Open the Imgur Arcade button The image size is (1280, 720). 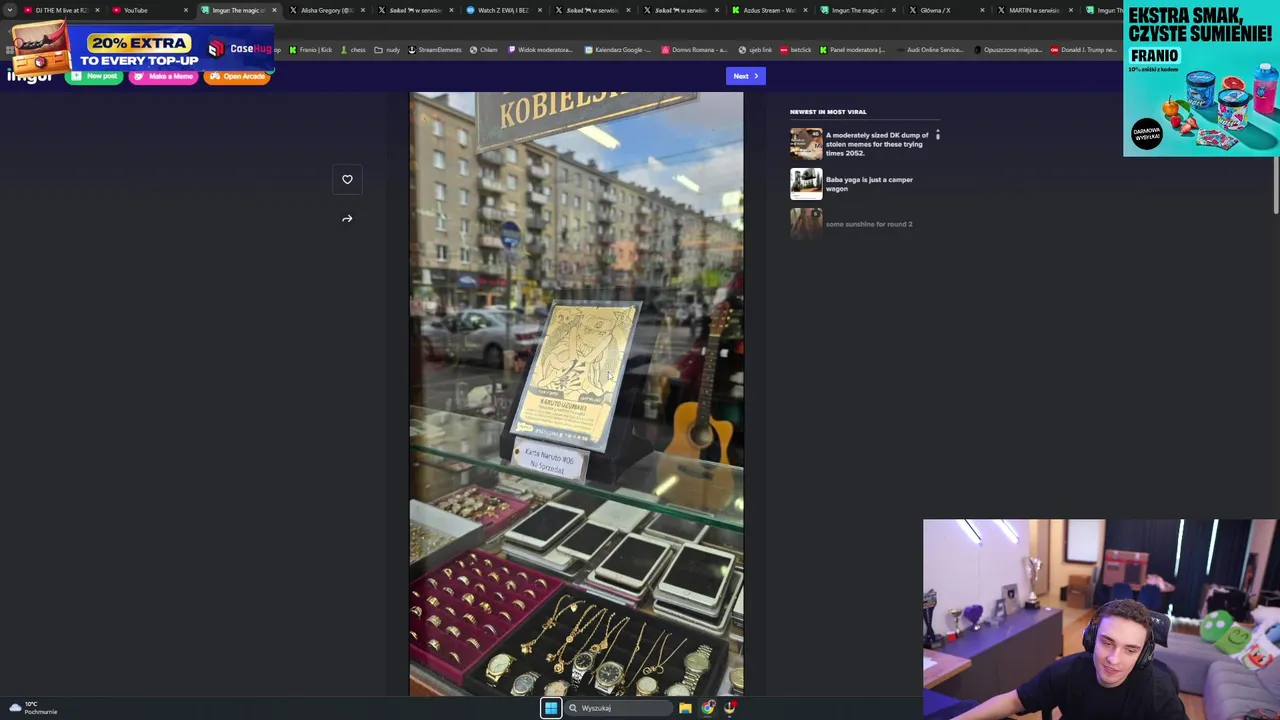pos(238,76)
